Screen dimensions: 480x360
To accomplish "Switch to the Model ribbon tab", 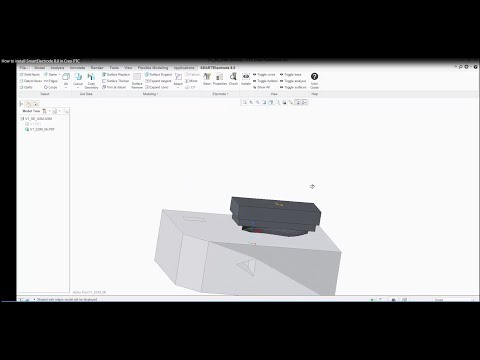I will [x=40, y=68].
